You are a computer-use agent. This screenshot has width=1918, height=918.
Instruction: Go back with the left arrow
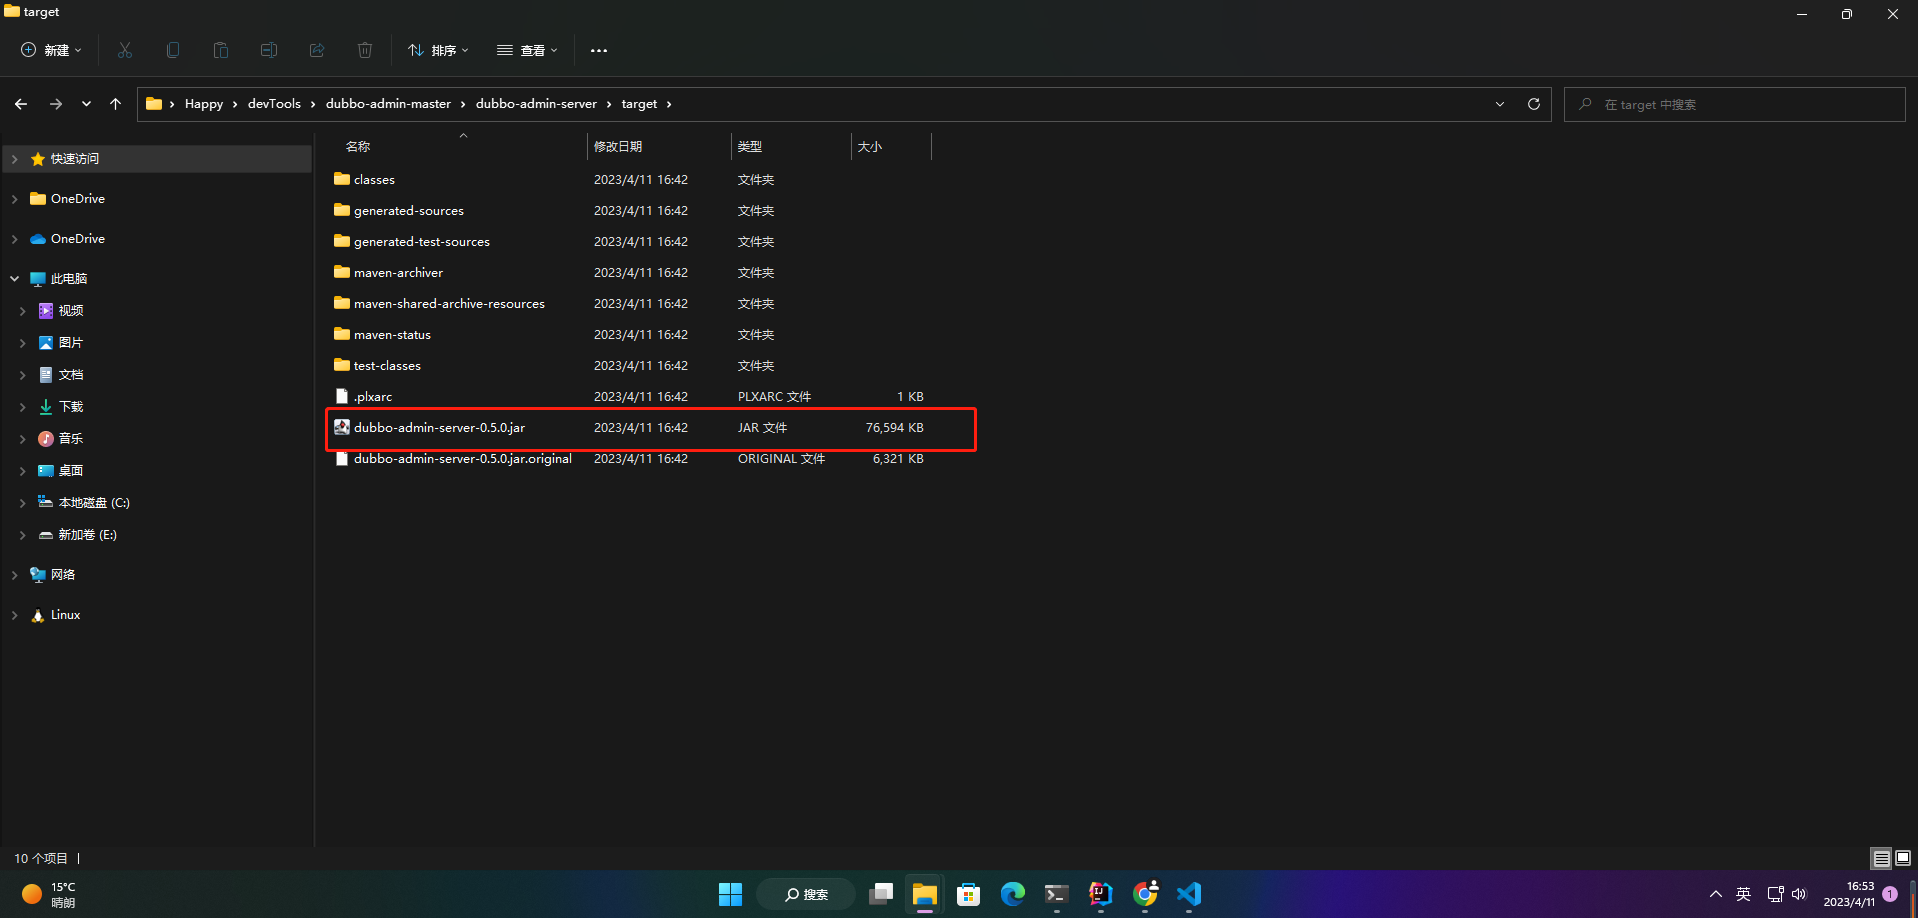(x=21, y=104)
